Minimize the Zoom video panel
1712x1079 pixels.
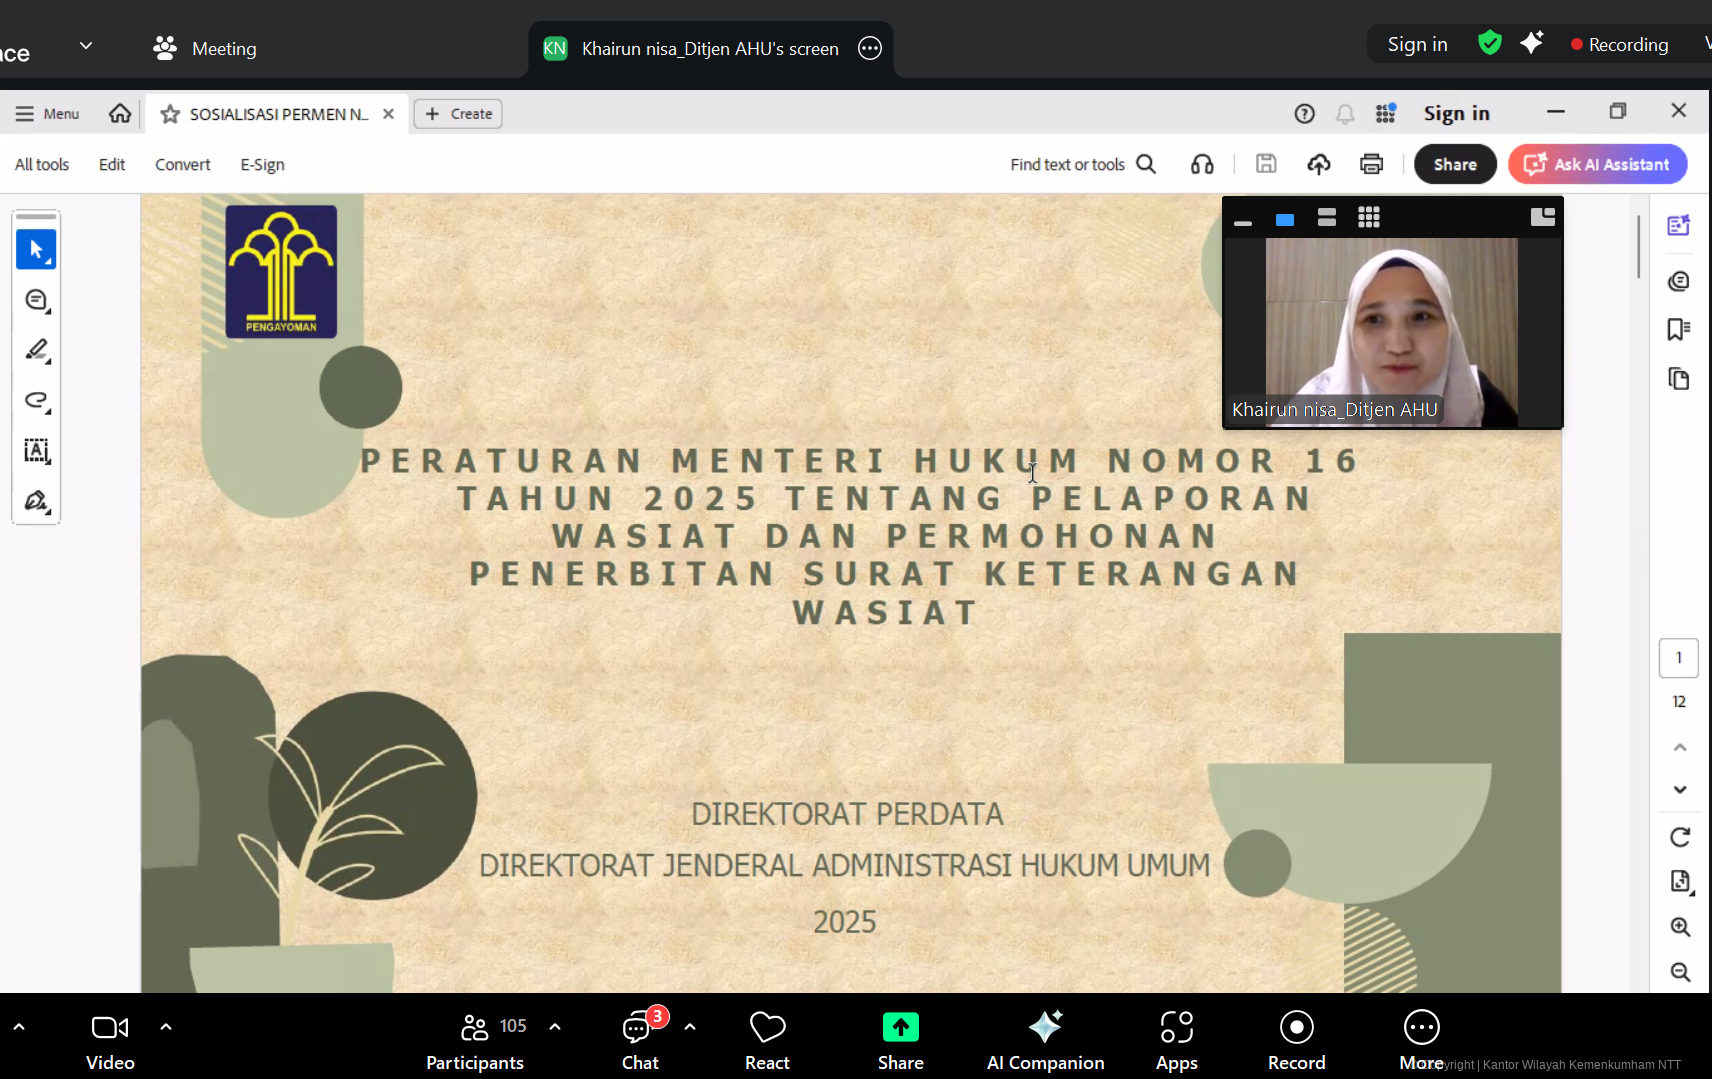pyautogui.click(x=1243, y=221)
